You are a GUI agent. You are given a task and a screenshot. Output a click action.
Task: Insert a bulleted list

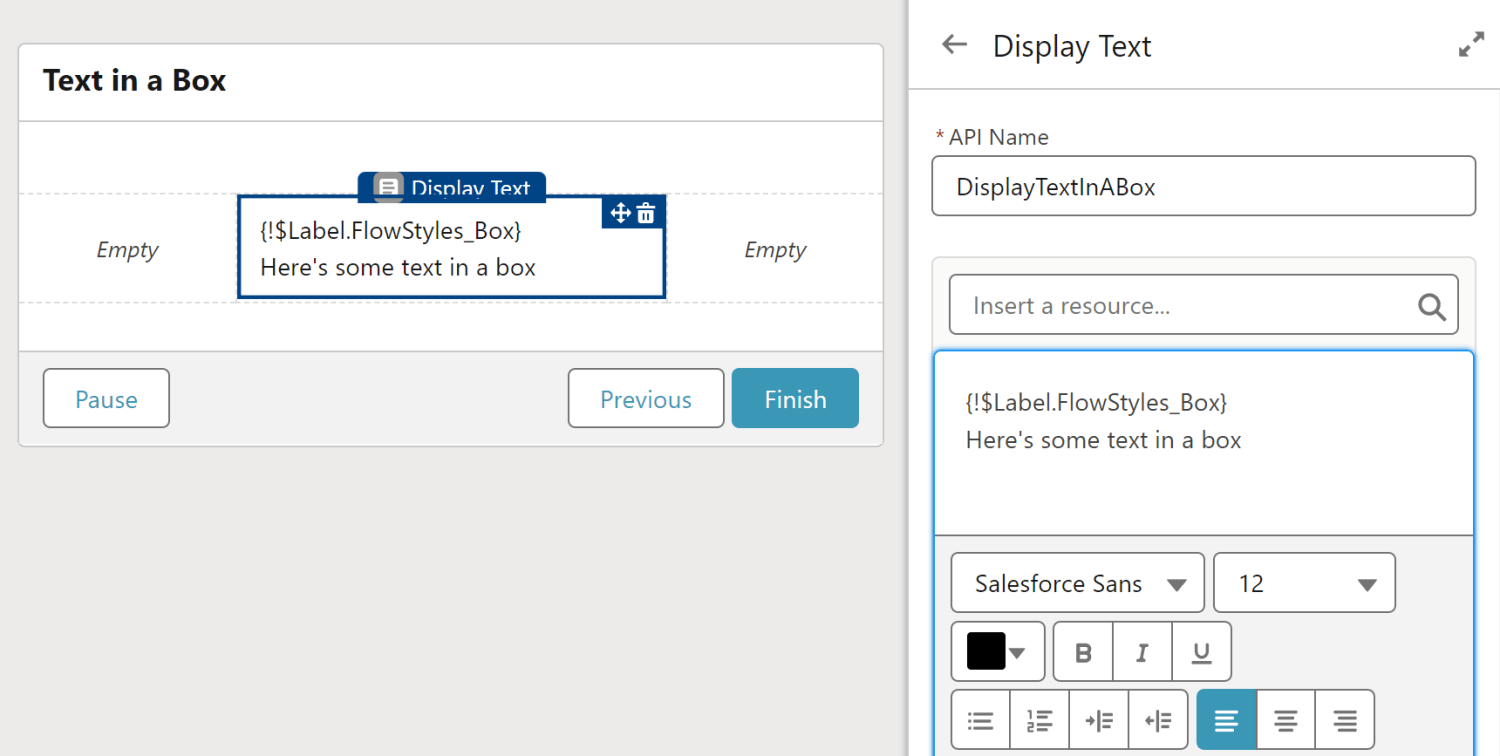point(980,719)
